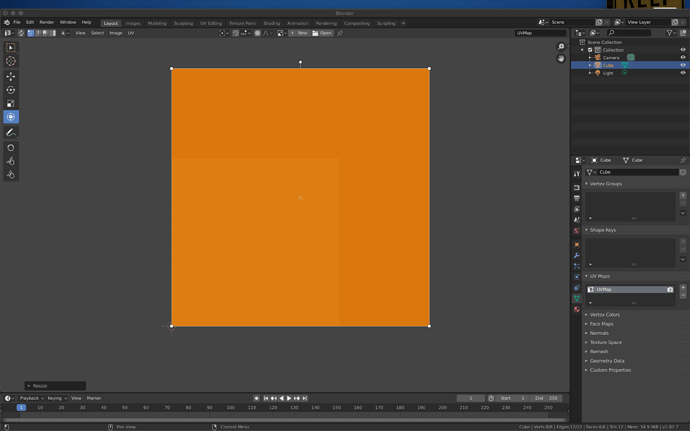690x431 pixels.
Task: Click the New image button
Action: tap(299, 33)
